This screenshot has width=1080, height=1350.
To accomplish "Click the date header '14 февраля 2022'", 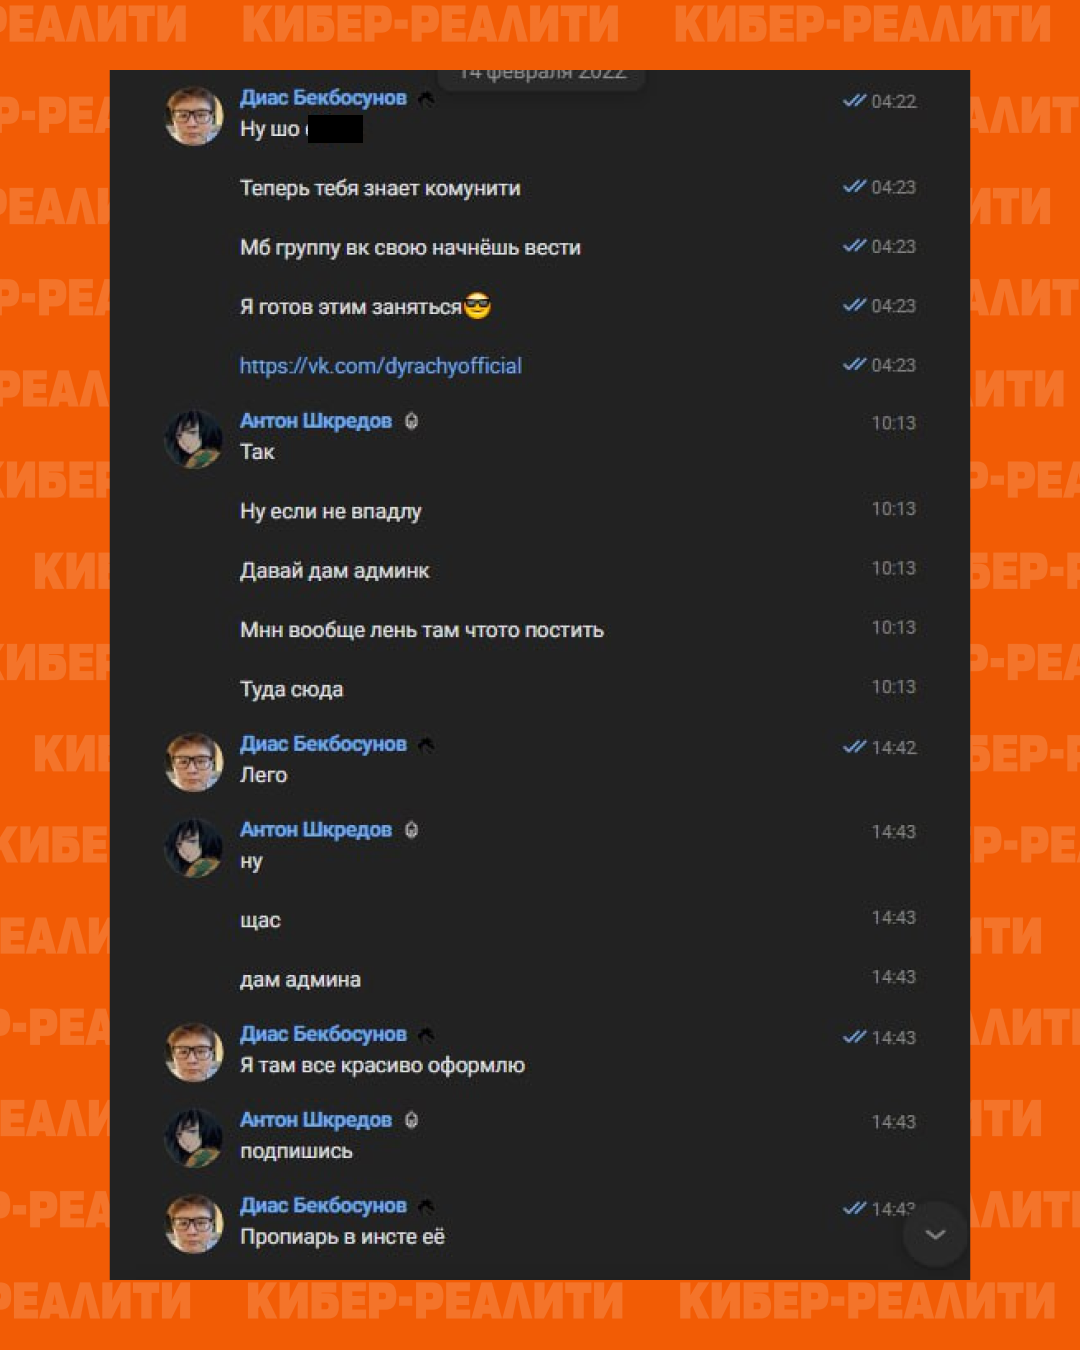I will pos(542,74).
